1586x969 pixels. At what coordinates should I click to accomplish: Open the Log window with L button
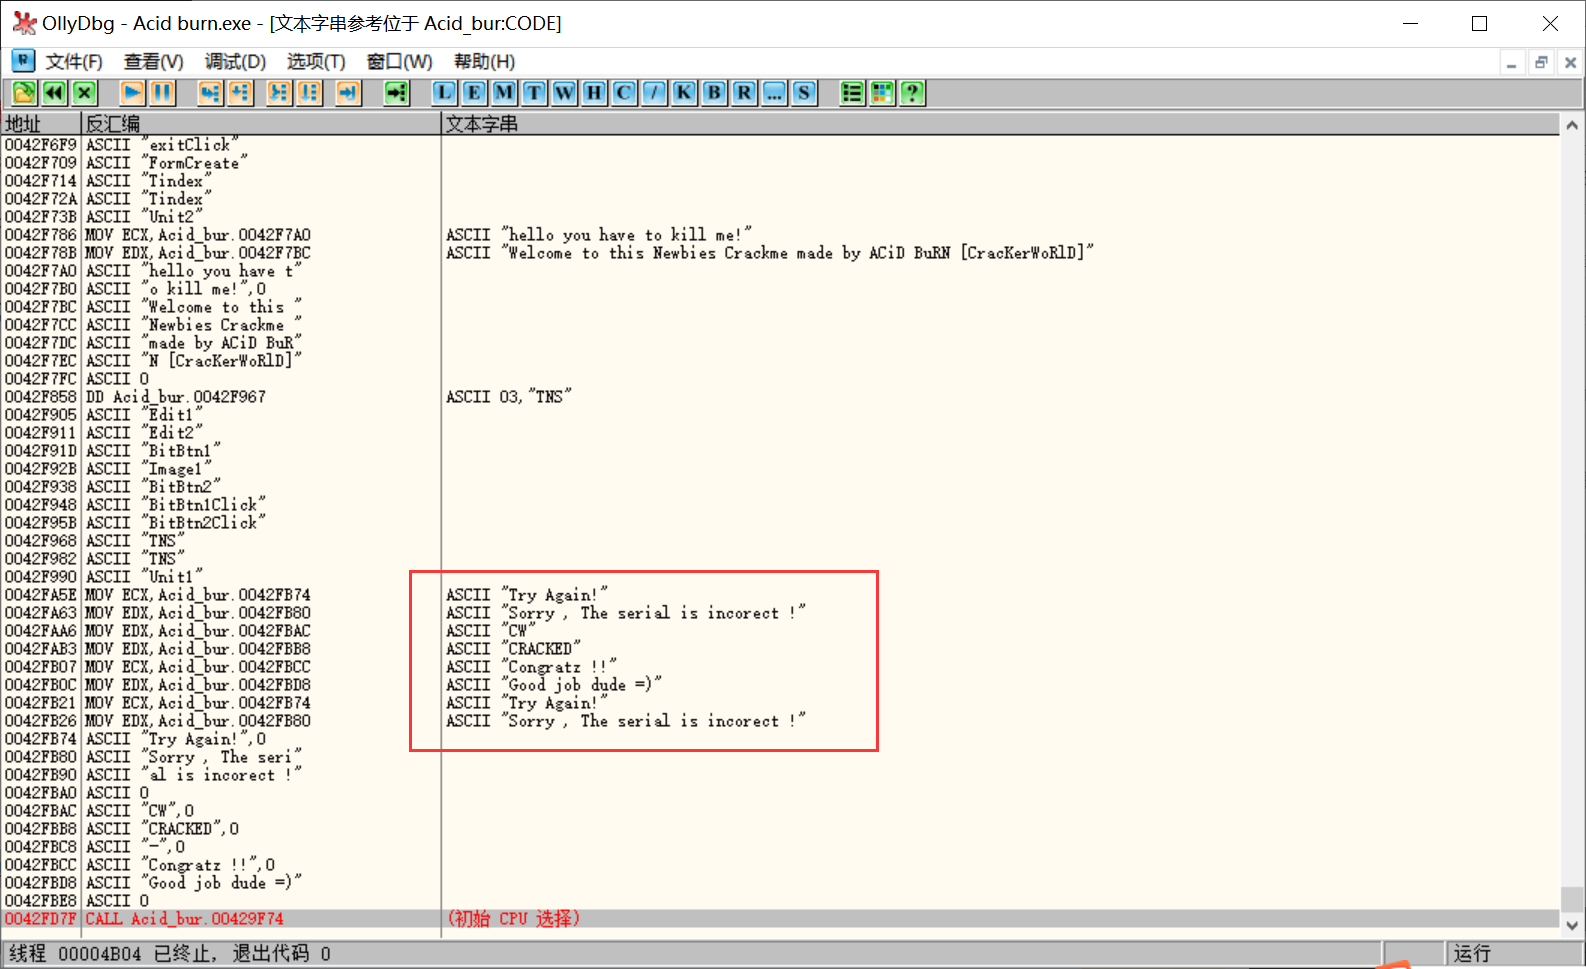(444, 93)
